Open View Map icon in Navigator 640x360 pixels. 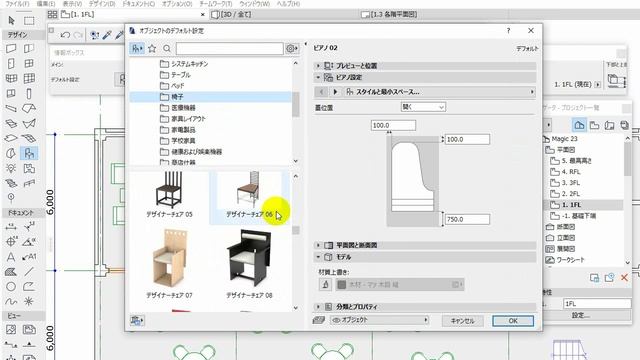[594, 125]
